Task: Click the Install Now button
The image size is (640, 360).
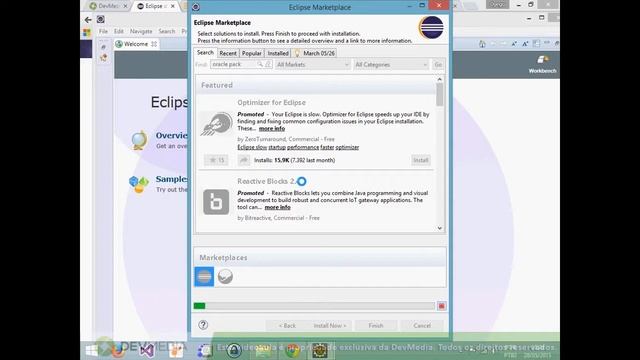Action: pyautogui.click(x=330, y=325)
